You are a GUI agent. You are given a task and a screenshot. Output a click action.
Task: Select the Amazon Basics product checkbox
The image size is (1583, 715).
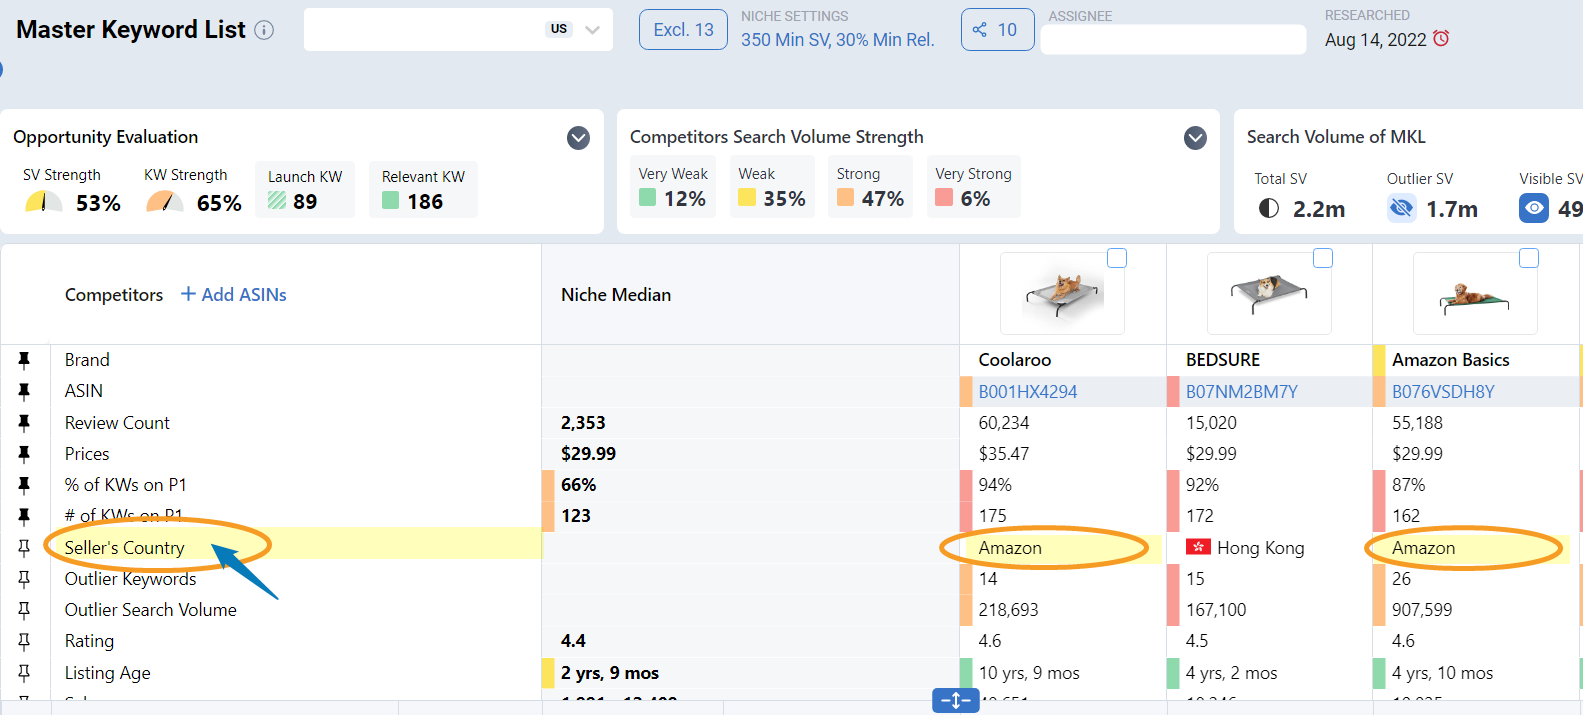pyautogui.click(x=1529, y=258)
